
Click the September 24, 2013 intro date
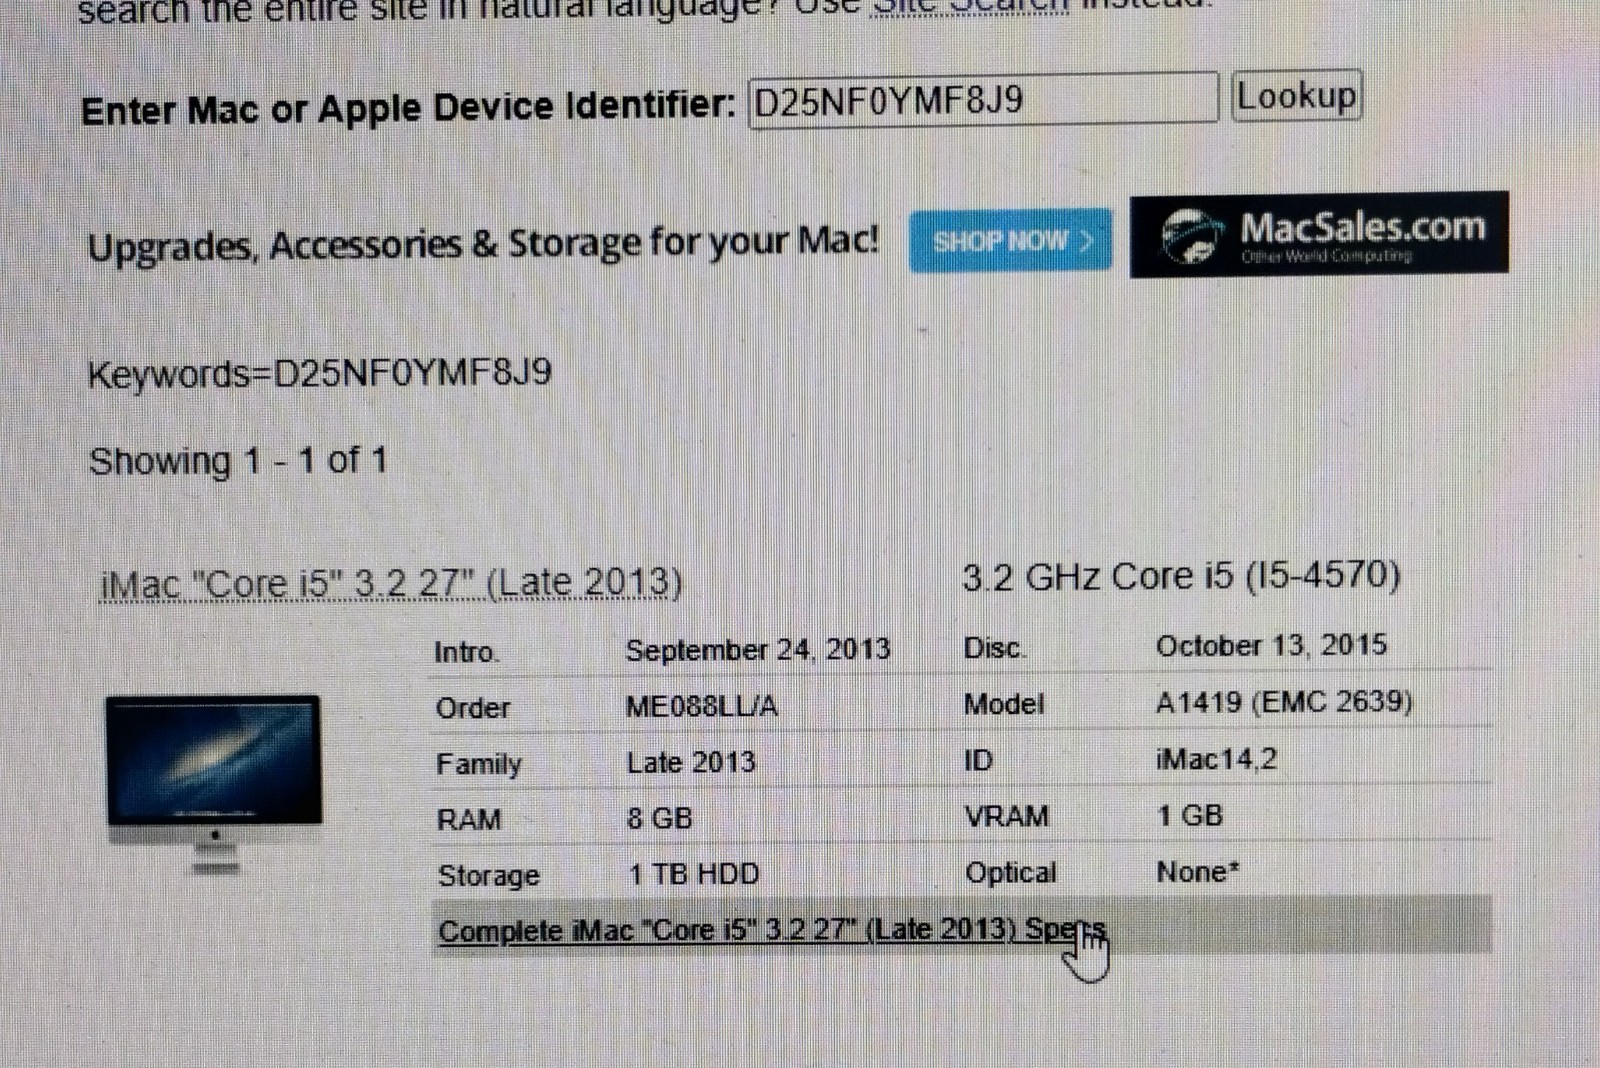pos(758,650)
